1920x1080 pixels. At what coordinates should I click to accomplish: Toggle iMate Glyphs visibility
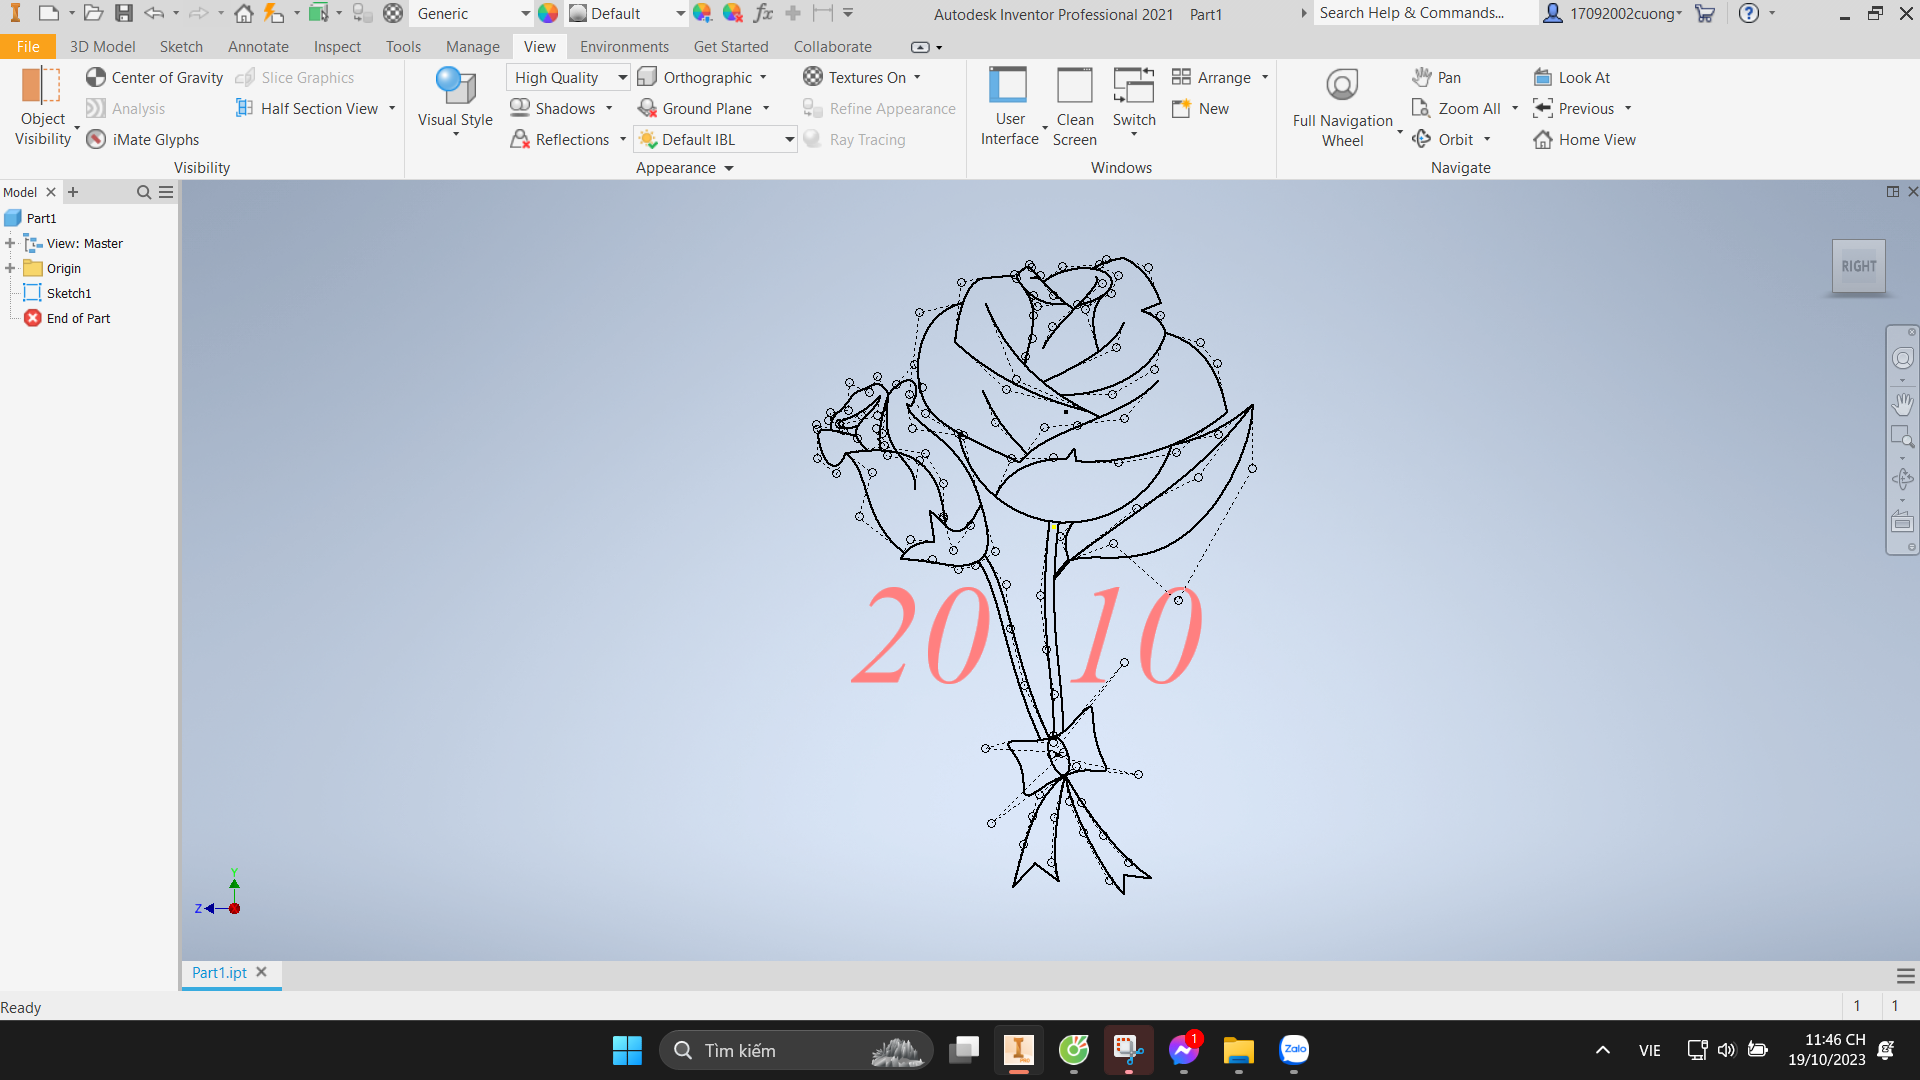point(96,140)
